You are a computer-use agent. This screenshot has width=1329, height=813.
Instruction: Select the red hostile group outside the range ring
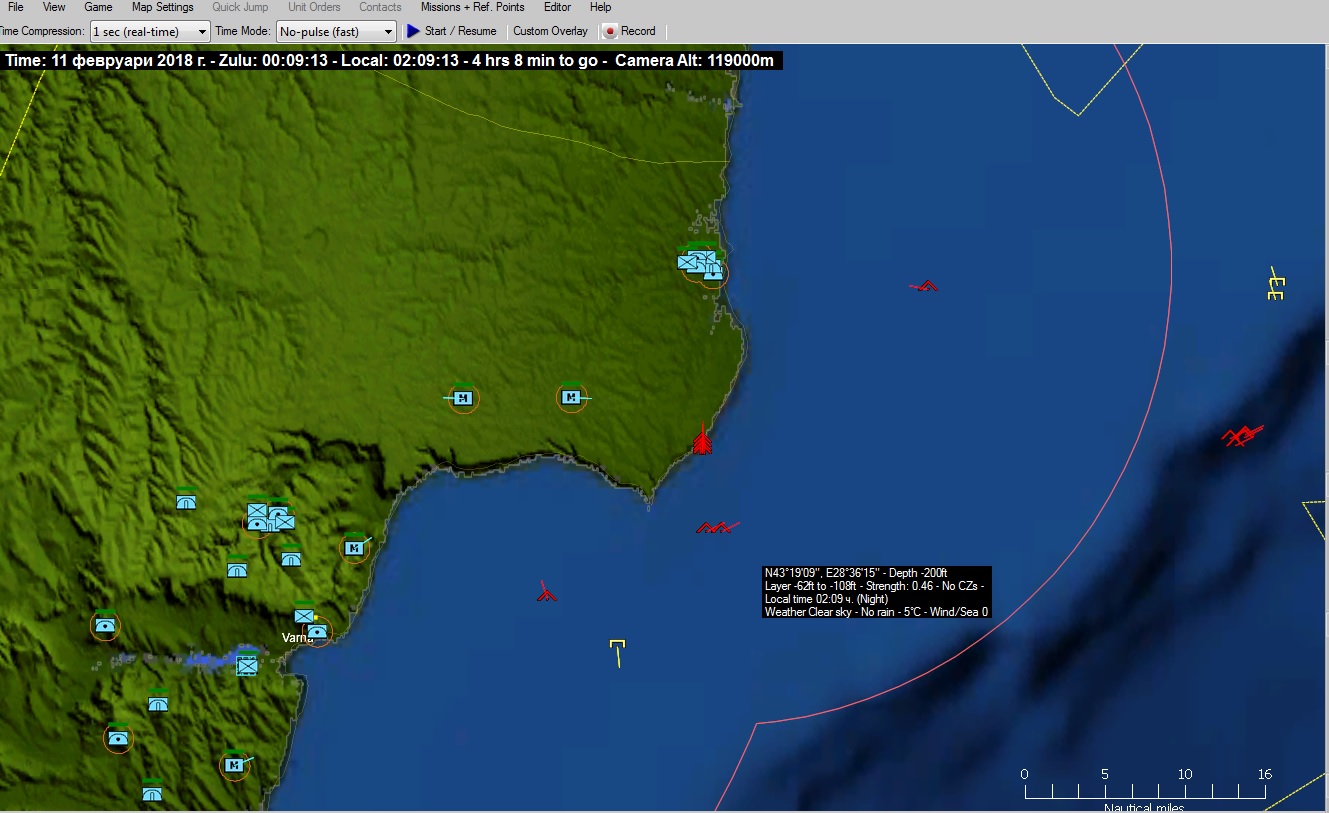coord(1241,435)
